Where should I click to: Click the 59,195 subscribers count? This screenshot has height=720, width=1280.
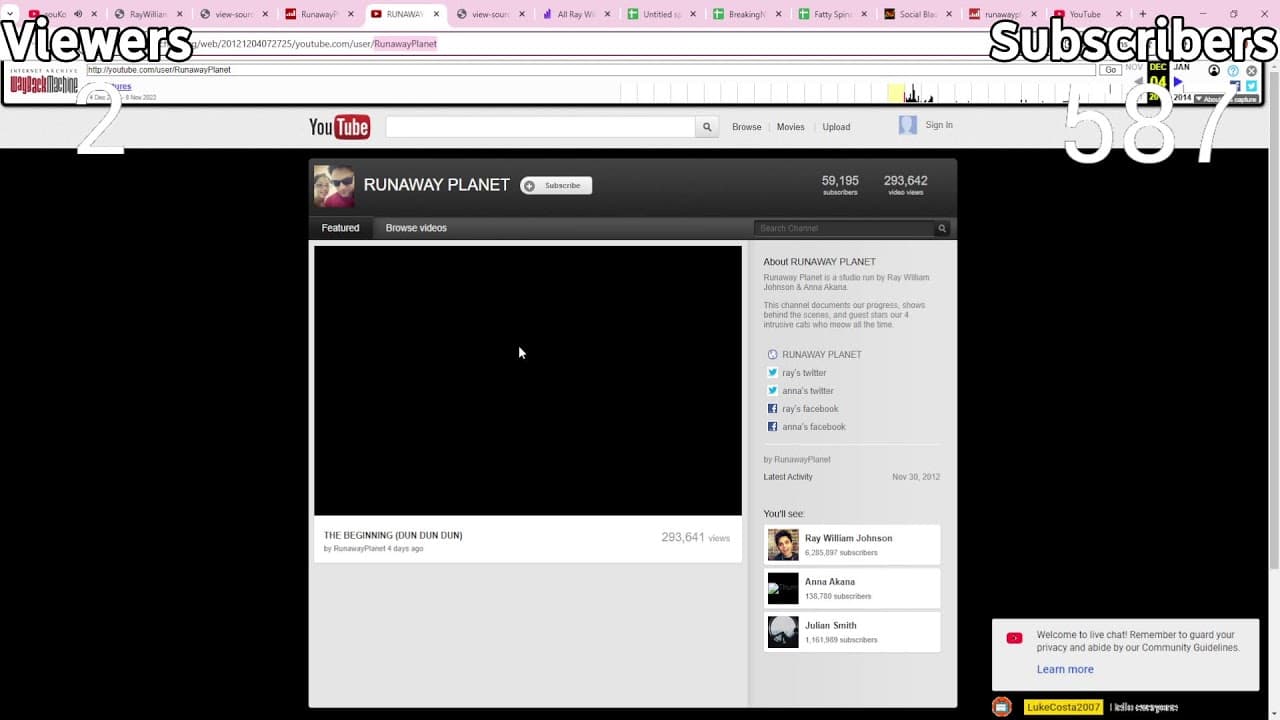point(840,185)
